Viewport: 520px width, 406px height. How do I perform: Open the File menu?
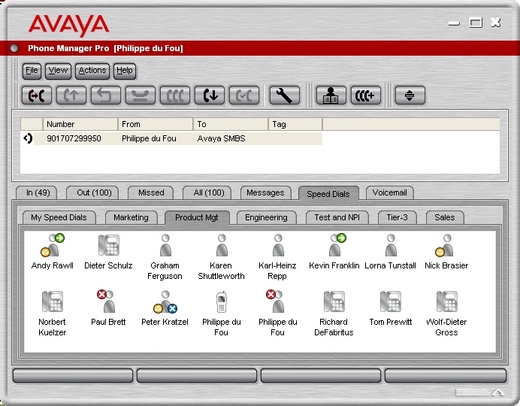click(x=32, y=71)
